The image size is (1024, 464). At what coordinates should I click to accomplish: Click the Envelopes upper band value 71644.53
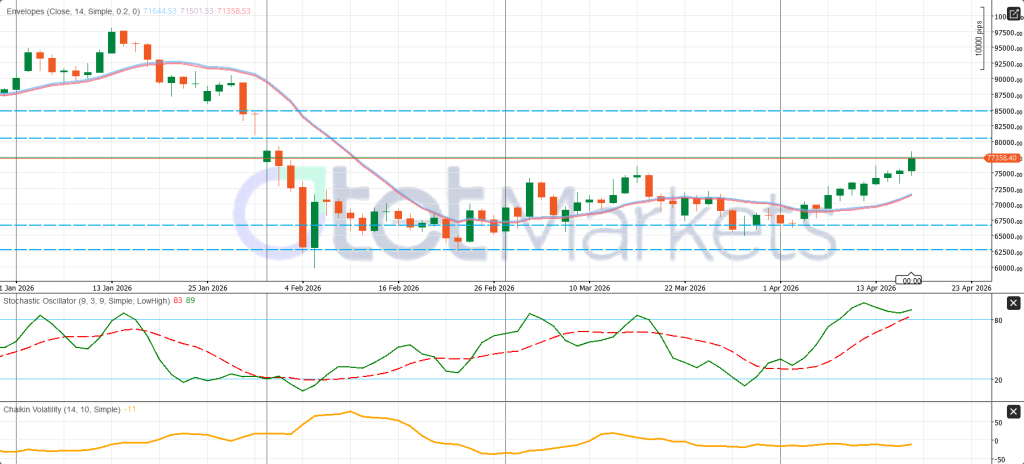[x=189, y=9]
